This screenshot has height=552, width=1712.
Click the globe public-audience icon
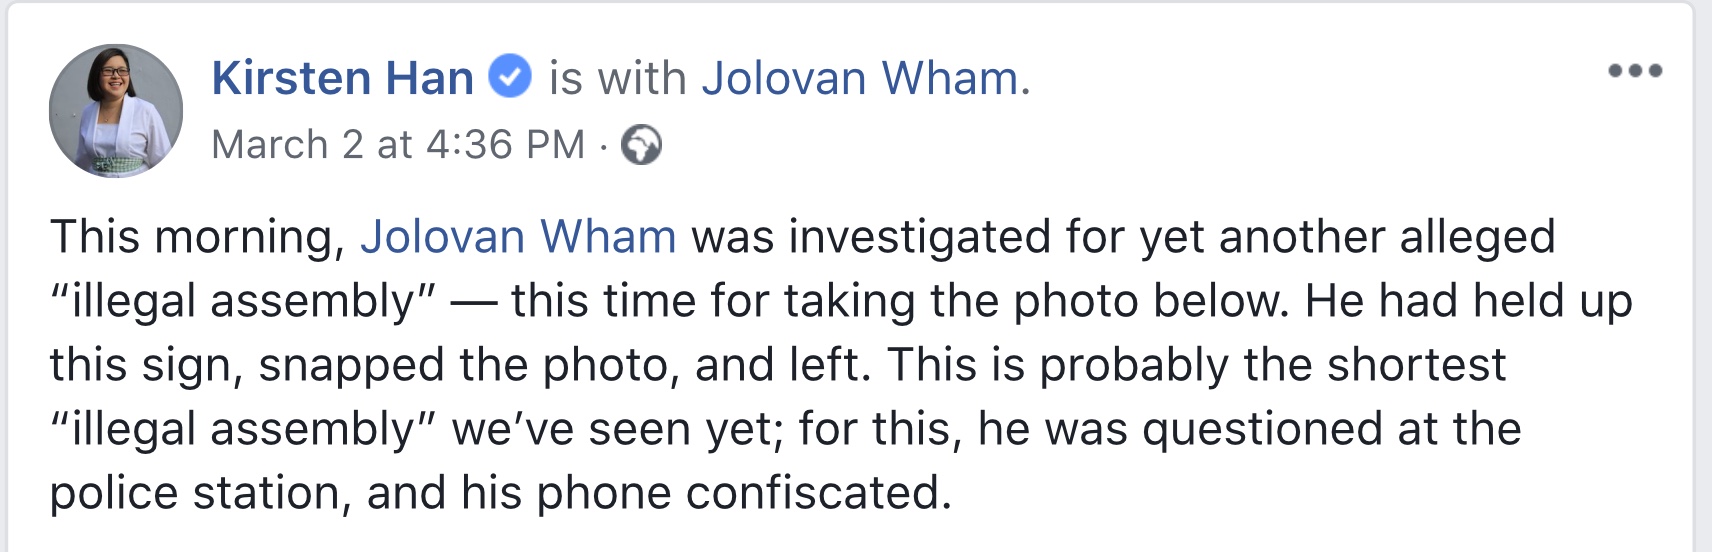click(641, 145)
